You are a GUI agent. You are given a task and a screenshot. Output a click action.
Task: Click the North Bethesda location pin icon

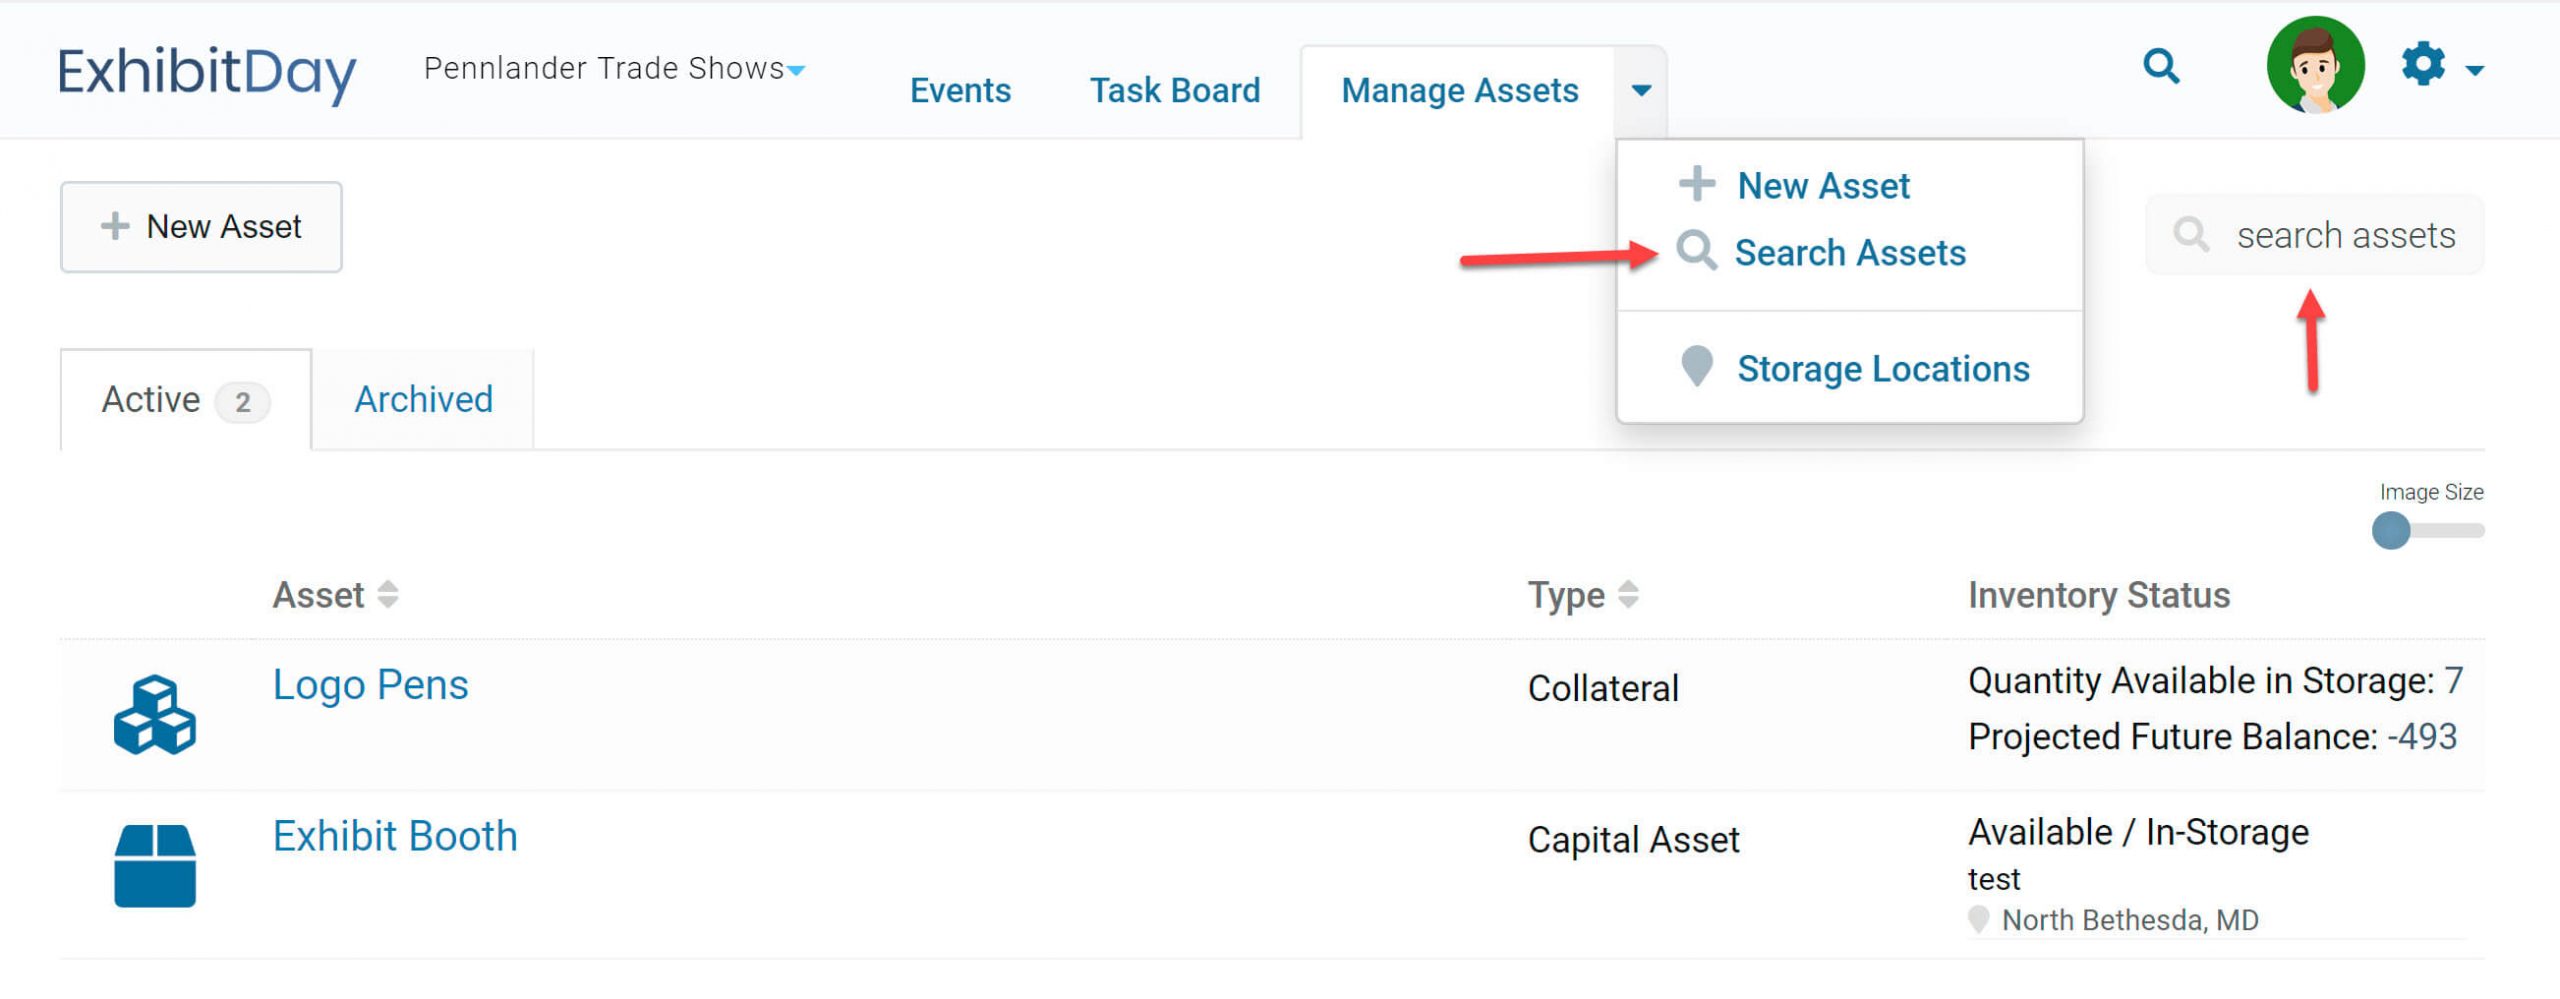[x=1978, y=919]
